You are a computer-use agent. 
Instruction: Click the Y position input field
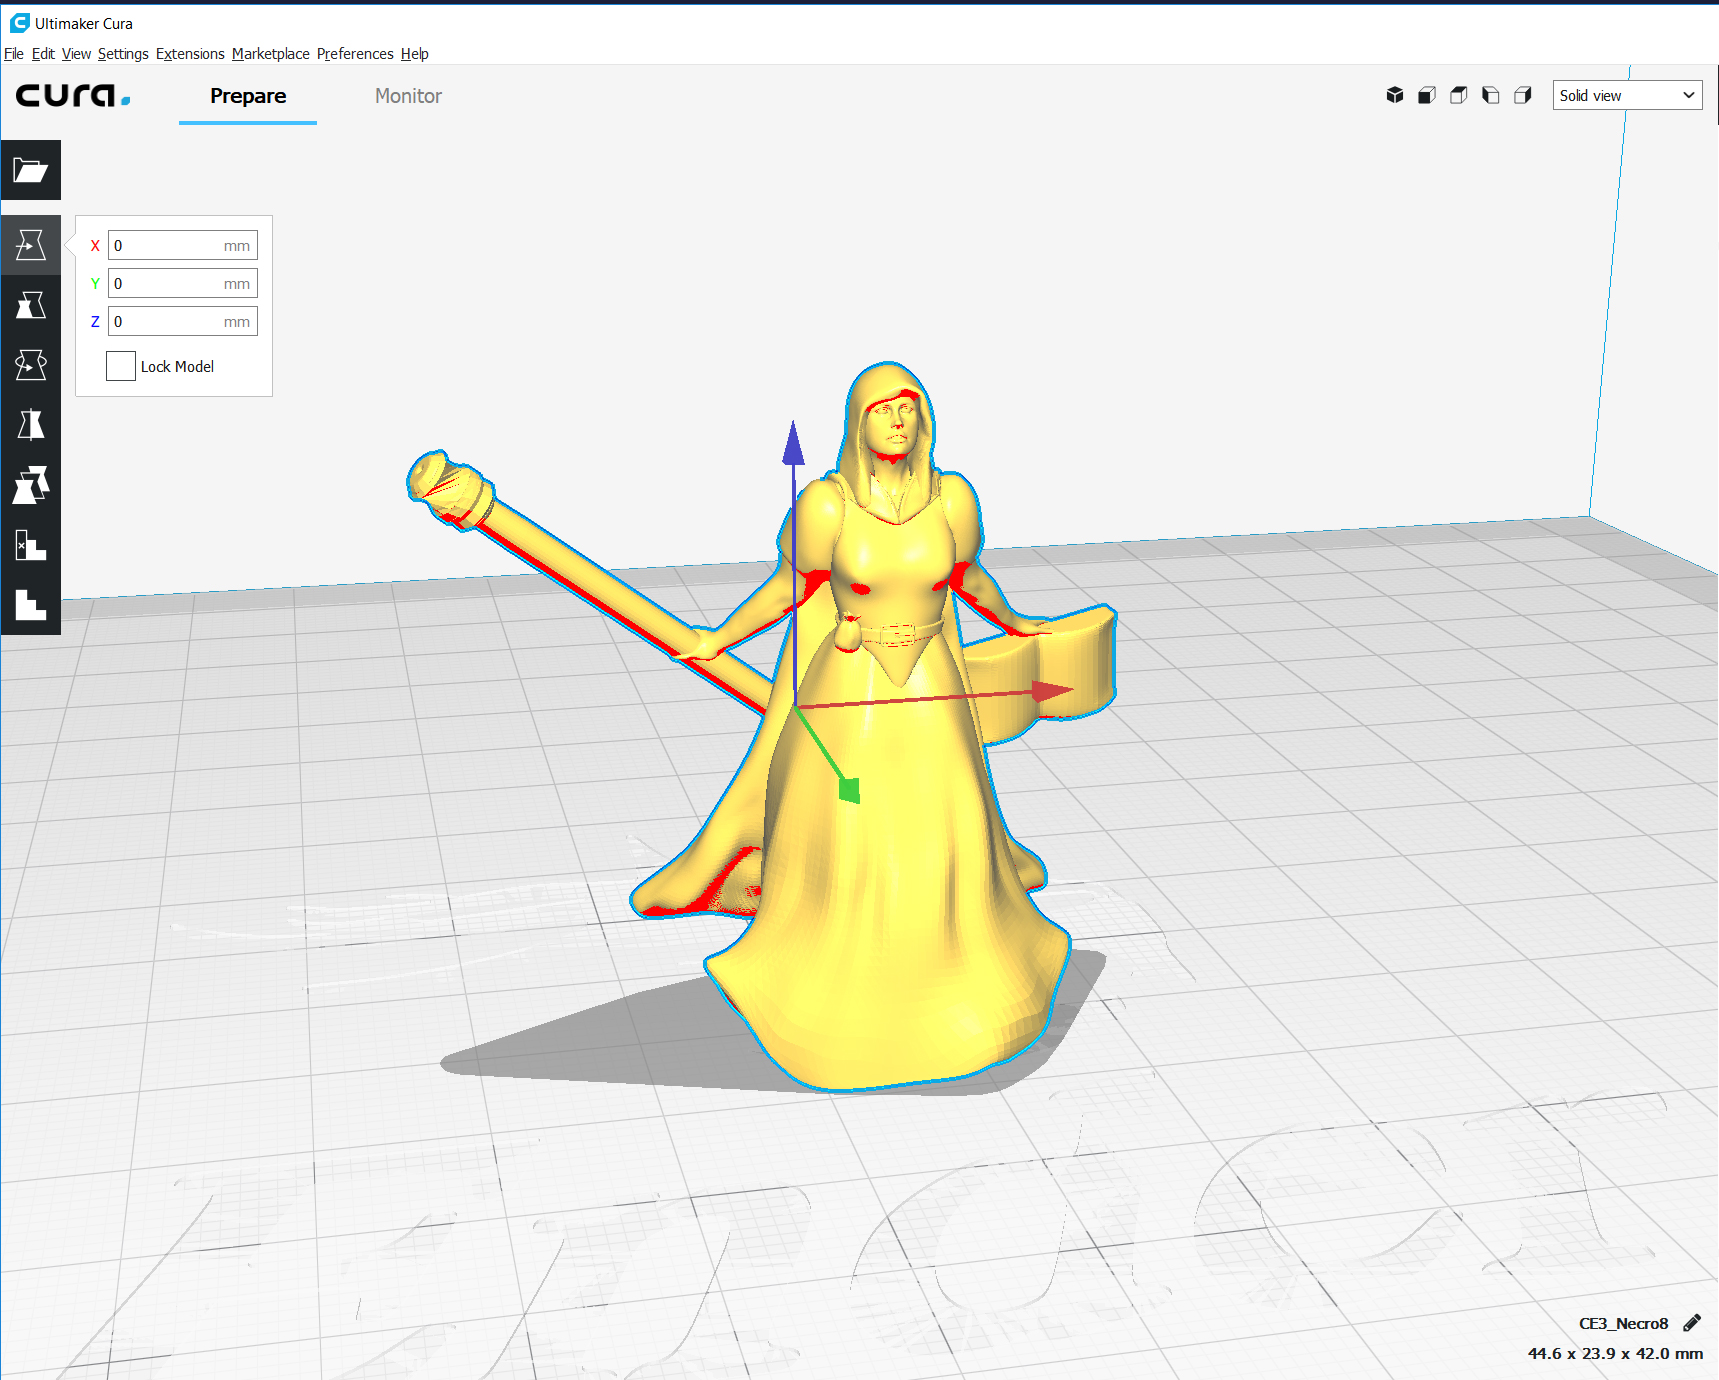pyautogui.click(x=183, y=283)
